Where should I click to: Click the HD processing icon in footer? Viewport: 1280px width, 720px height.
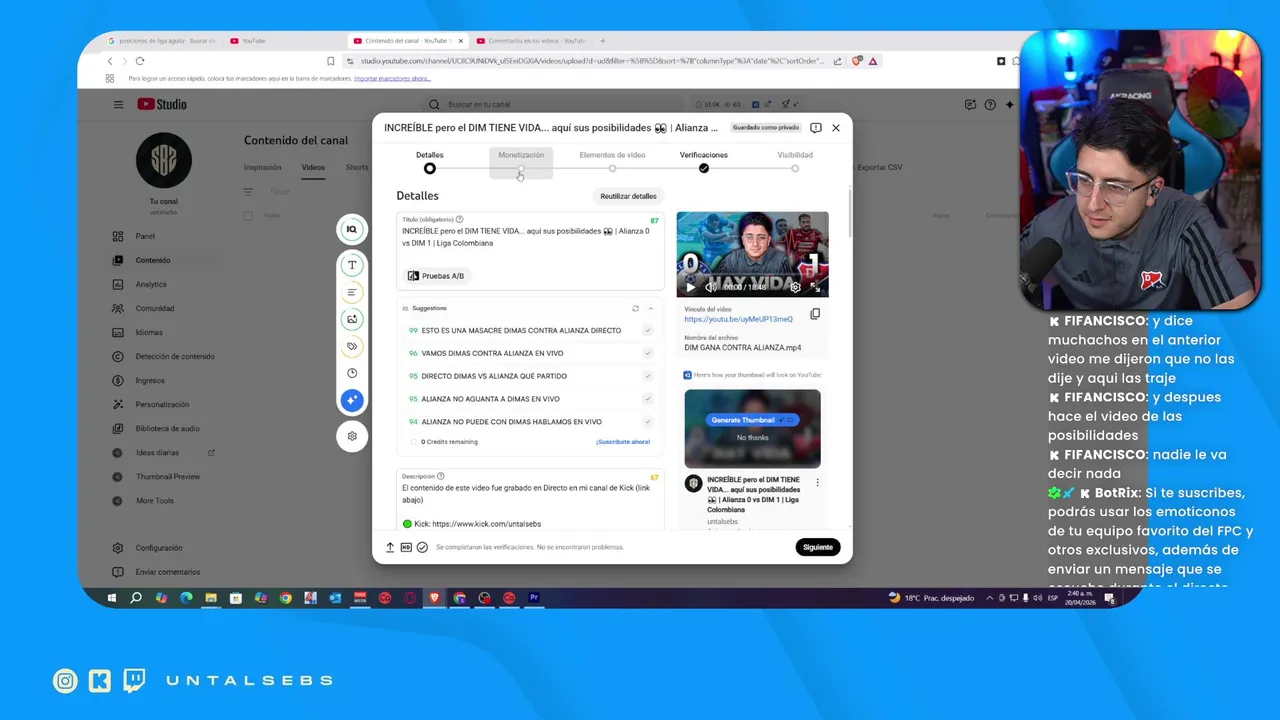click(406, 547)
